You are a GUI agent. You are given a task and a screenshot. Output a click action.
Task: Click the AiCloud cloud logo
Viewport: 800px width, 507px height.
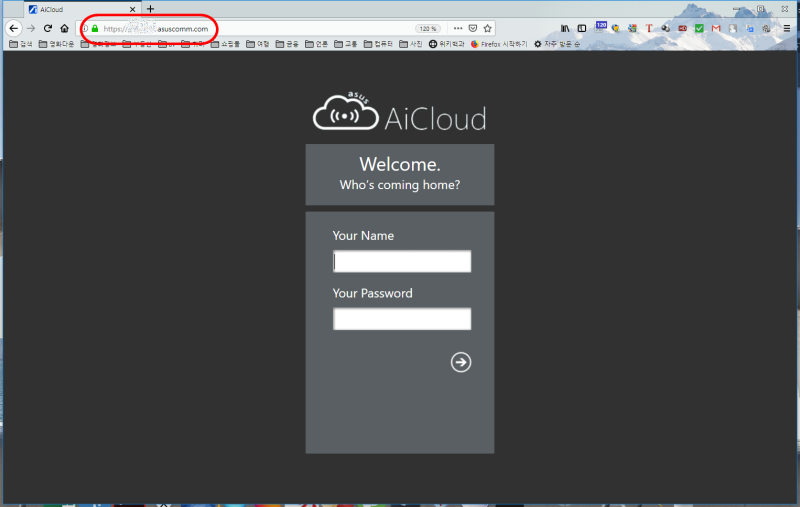[x=346, y=111]
